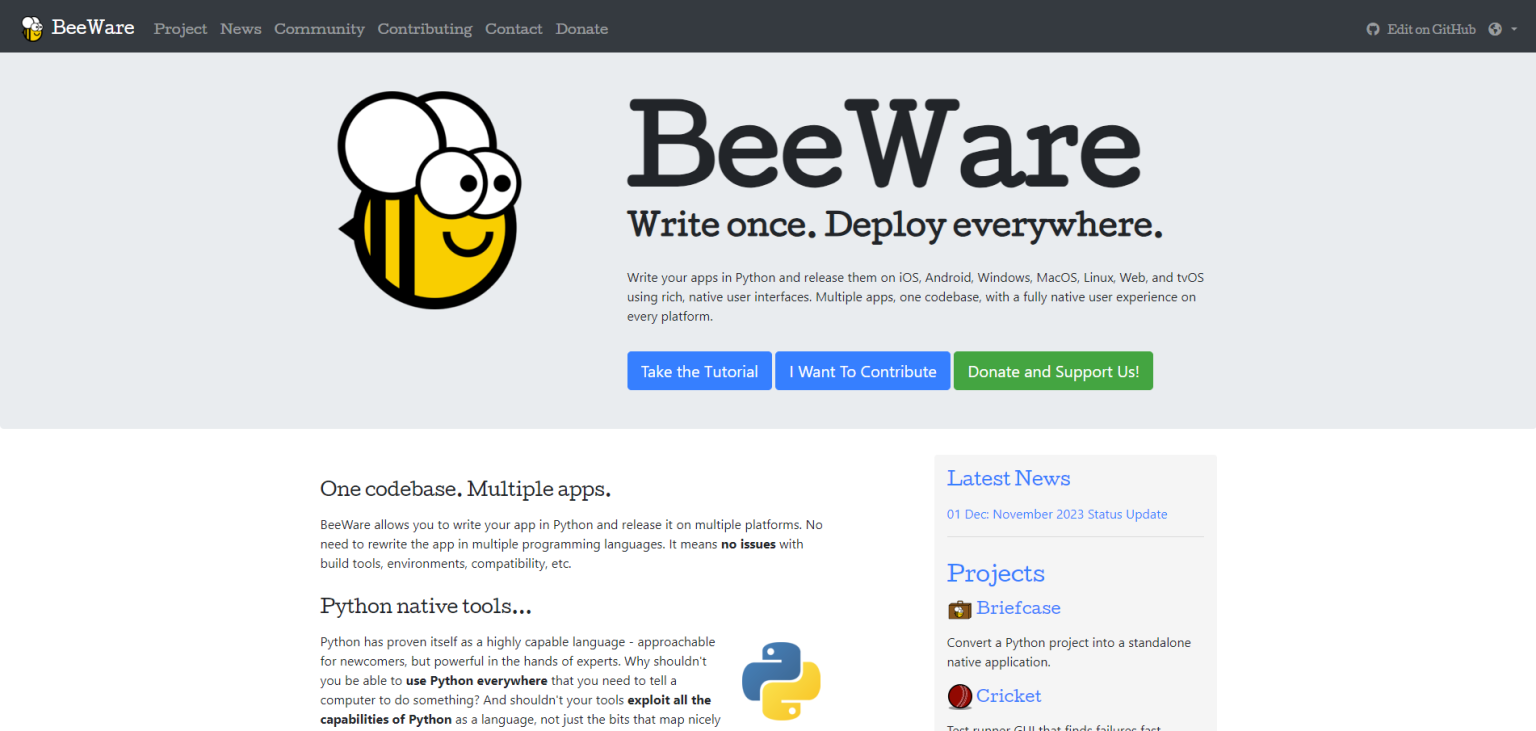Open the November 2023 Status Update link
1536x731 pixels.
click(x=1057, y=514)
